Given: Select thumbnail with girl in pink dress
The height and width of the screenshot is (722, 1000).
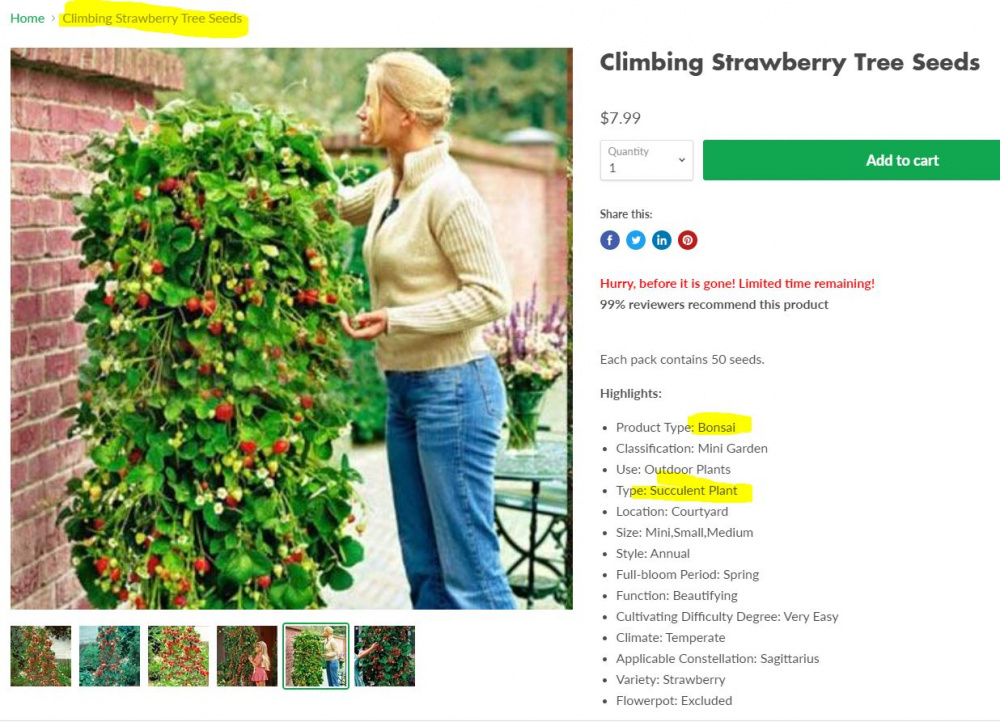Looking at the screenshot, I should pyautogui.click(x=247, y=656).
